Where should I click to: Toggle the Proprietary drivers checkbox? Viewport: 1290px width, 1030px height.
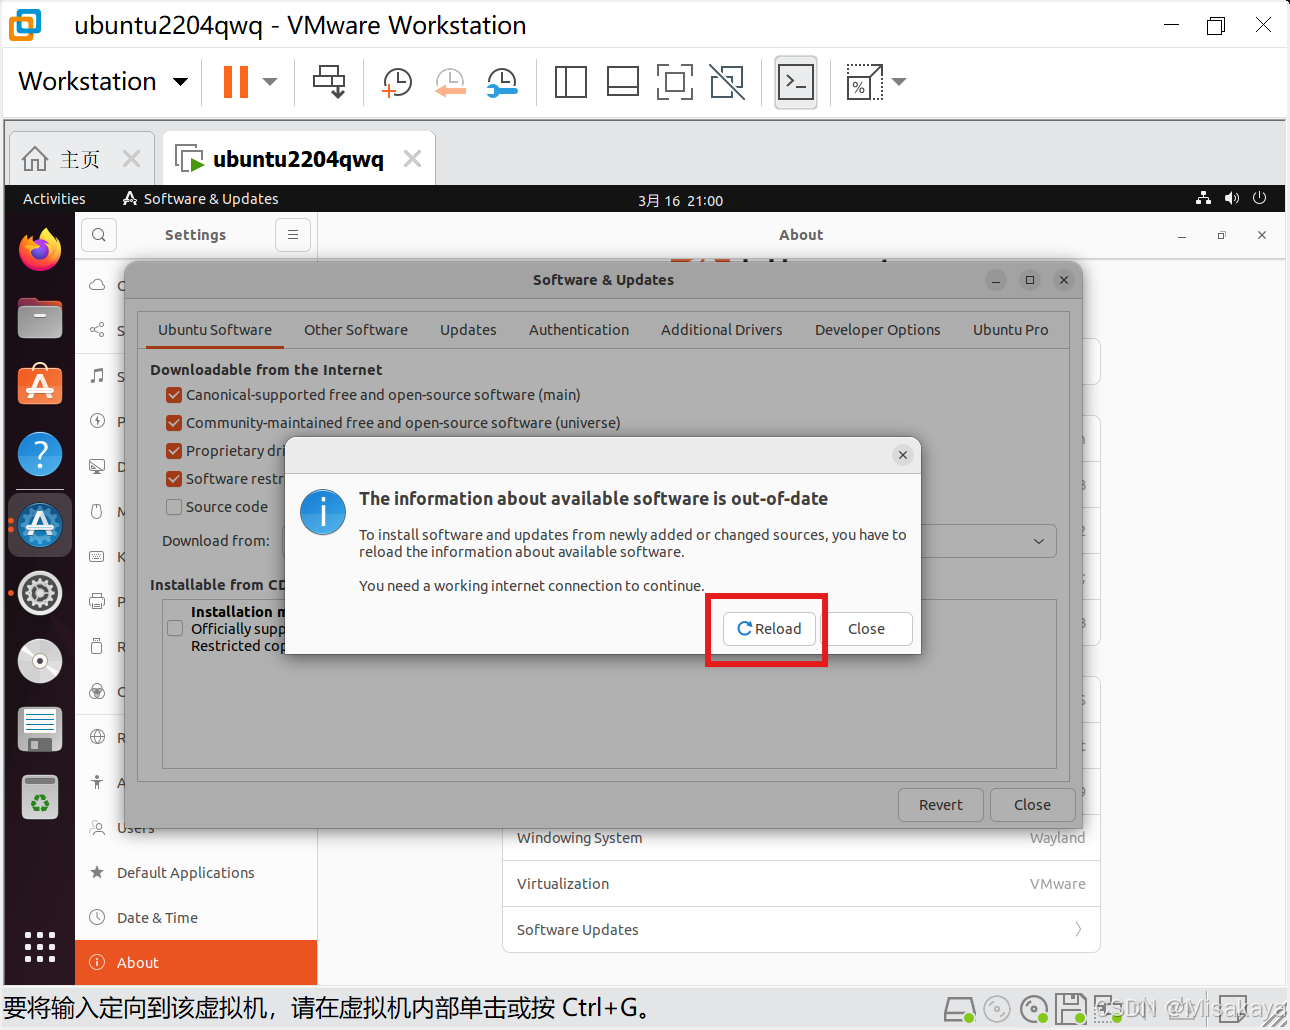click(x=174, y=451)
